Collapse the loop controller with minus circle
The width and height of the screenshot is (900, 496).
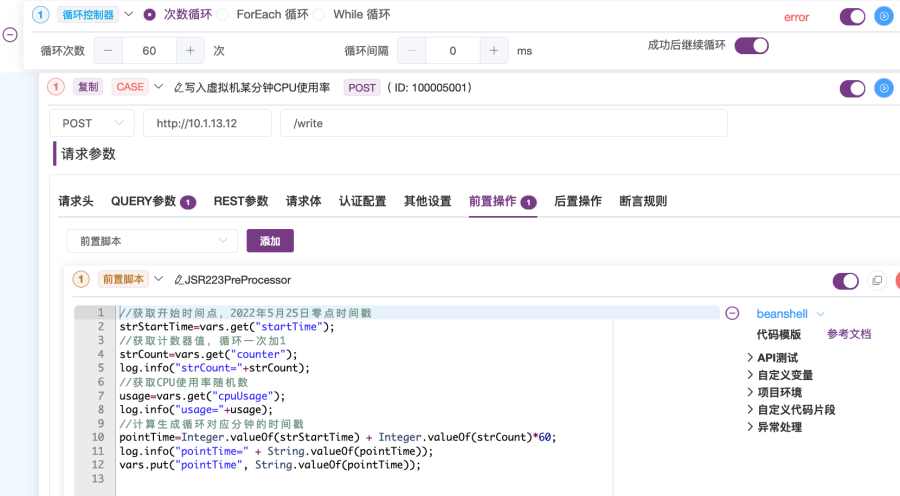(x=10, y=34)
